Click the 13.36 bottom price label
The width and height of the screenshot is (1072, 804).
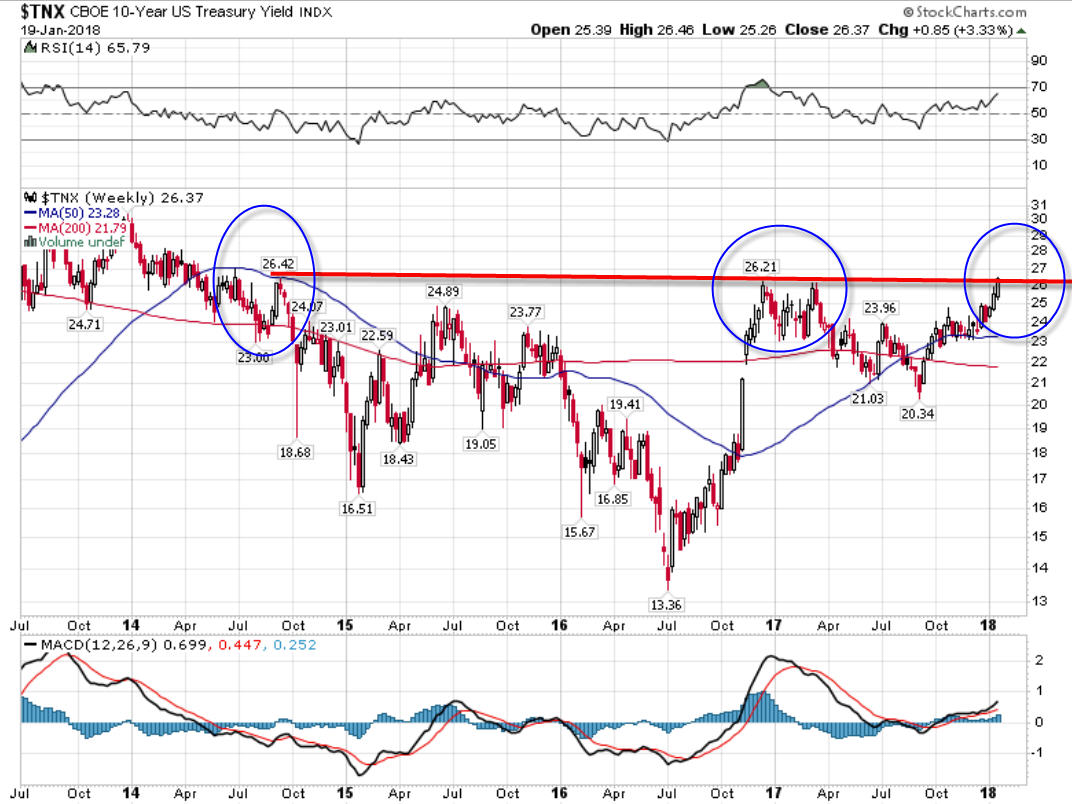[666, 605]
